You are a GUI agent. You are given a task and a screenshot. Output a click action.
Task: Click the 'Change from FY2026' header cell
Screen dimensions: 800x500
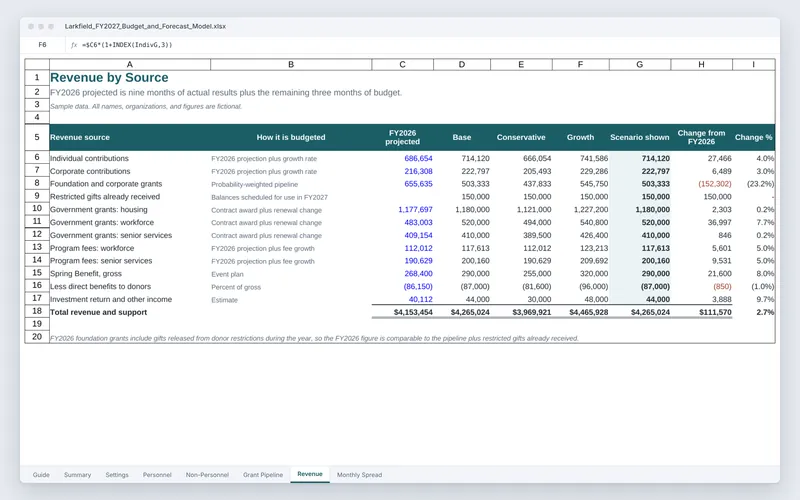pos(701,137)
